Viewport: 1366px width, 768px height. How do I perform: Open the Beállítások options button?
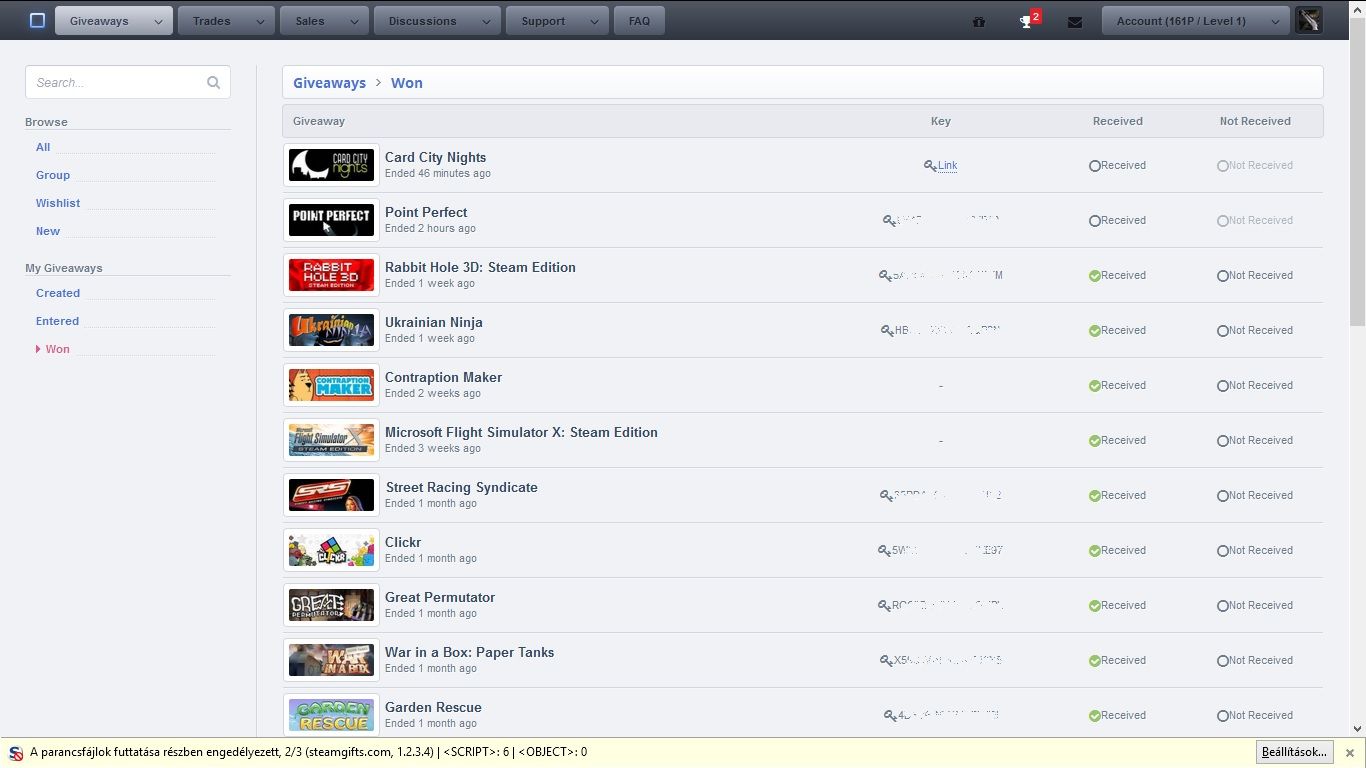(1295, 752)
